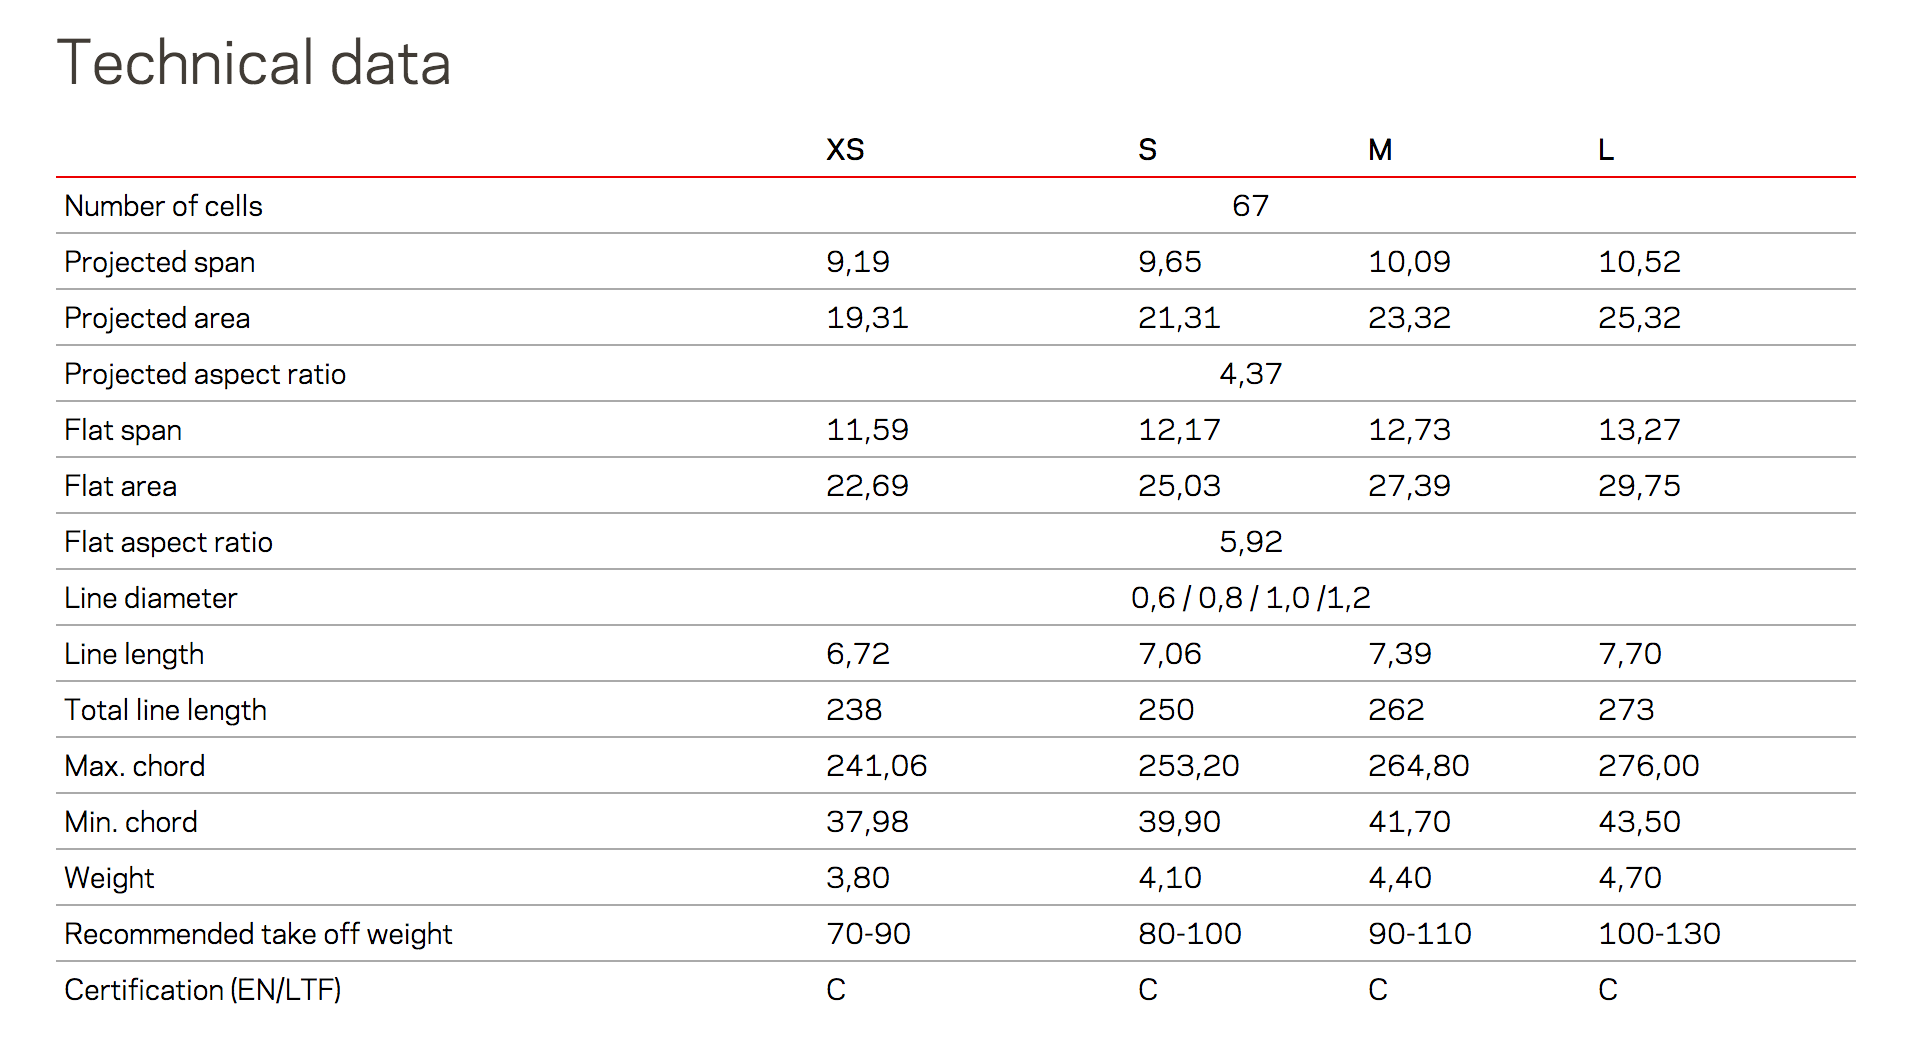Click the L size column header
1928x1038 pixels.
1606,150
